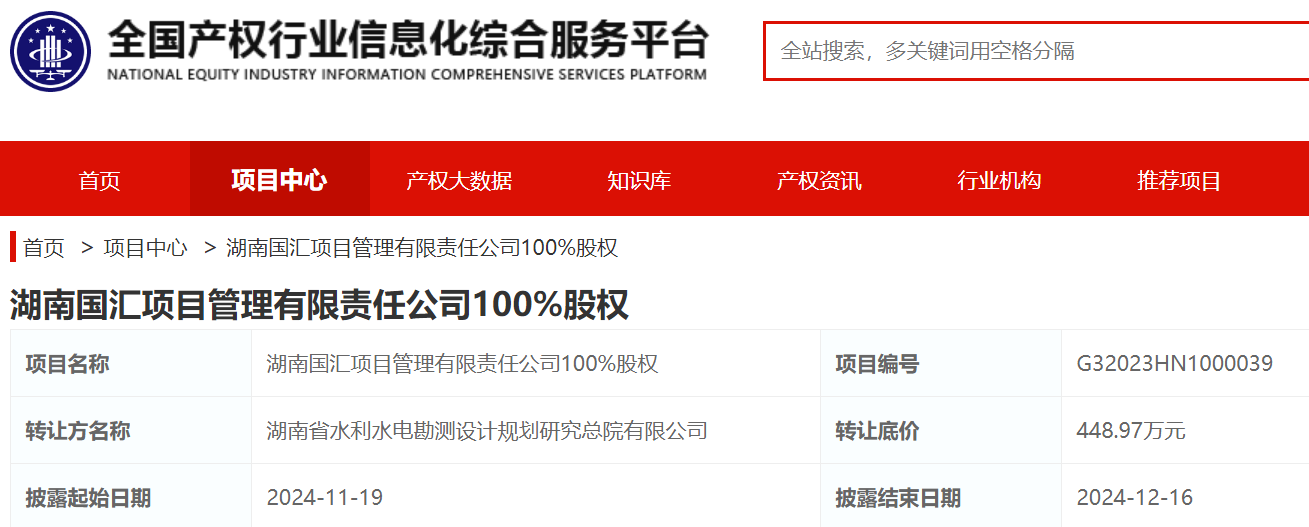Switch to the 行业机构 navigation tab

click(x=999, y=181)
